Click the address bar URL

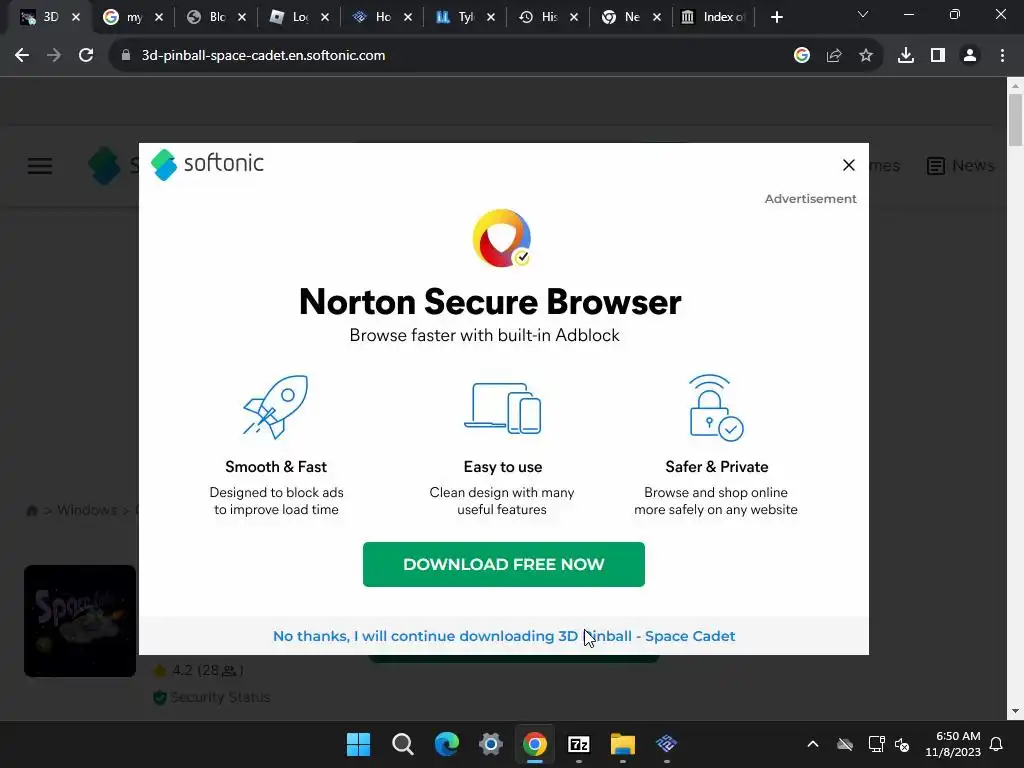[x=263, y=56]
